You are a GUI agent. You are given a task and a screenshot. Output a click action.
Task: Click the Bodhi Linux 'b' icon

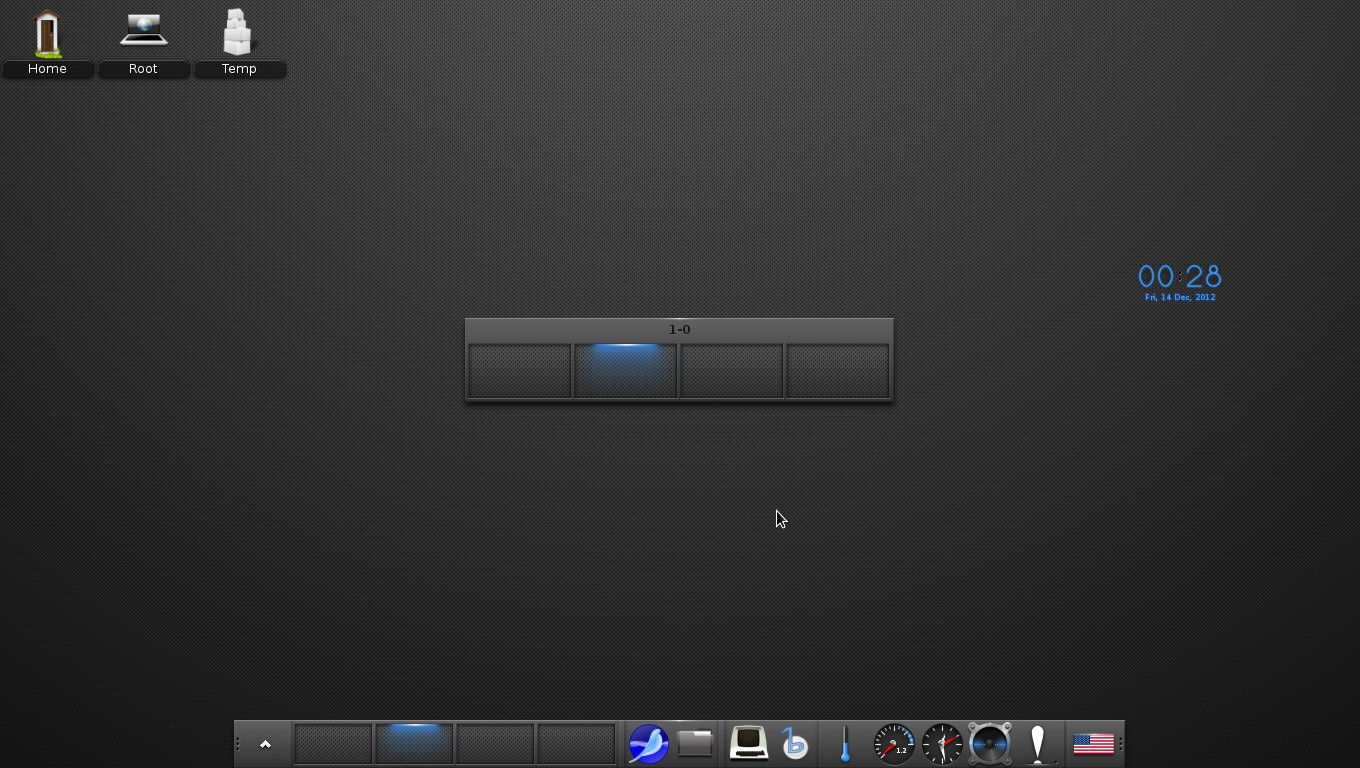click(x=795, y=743)
